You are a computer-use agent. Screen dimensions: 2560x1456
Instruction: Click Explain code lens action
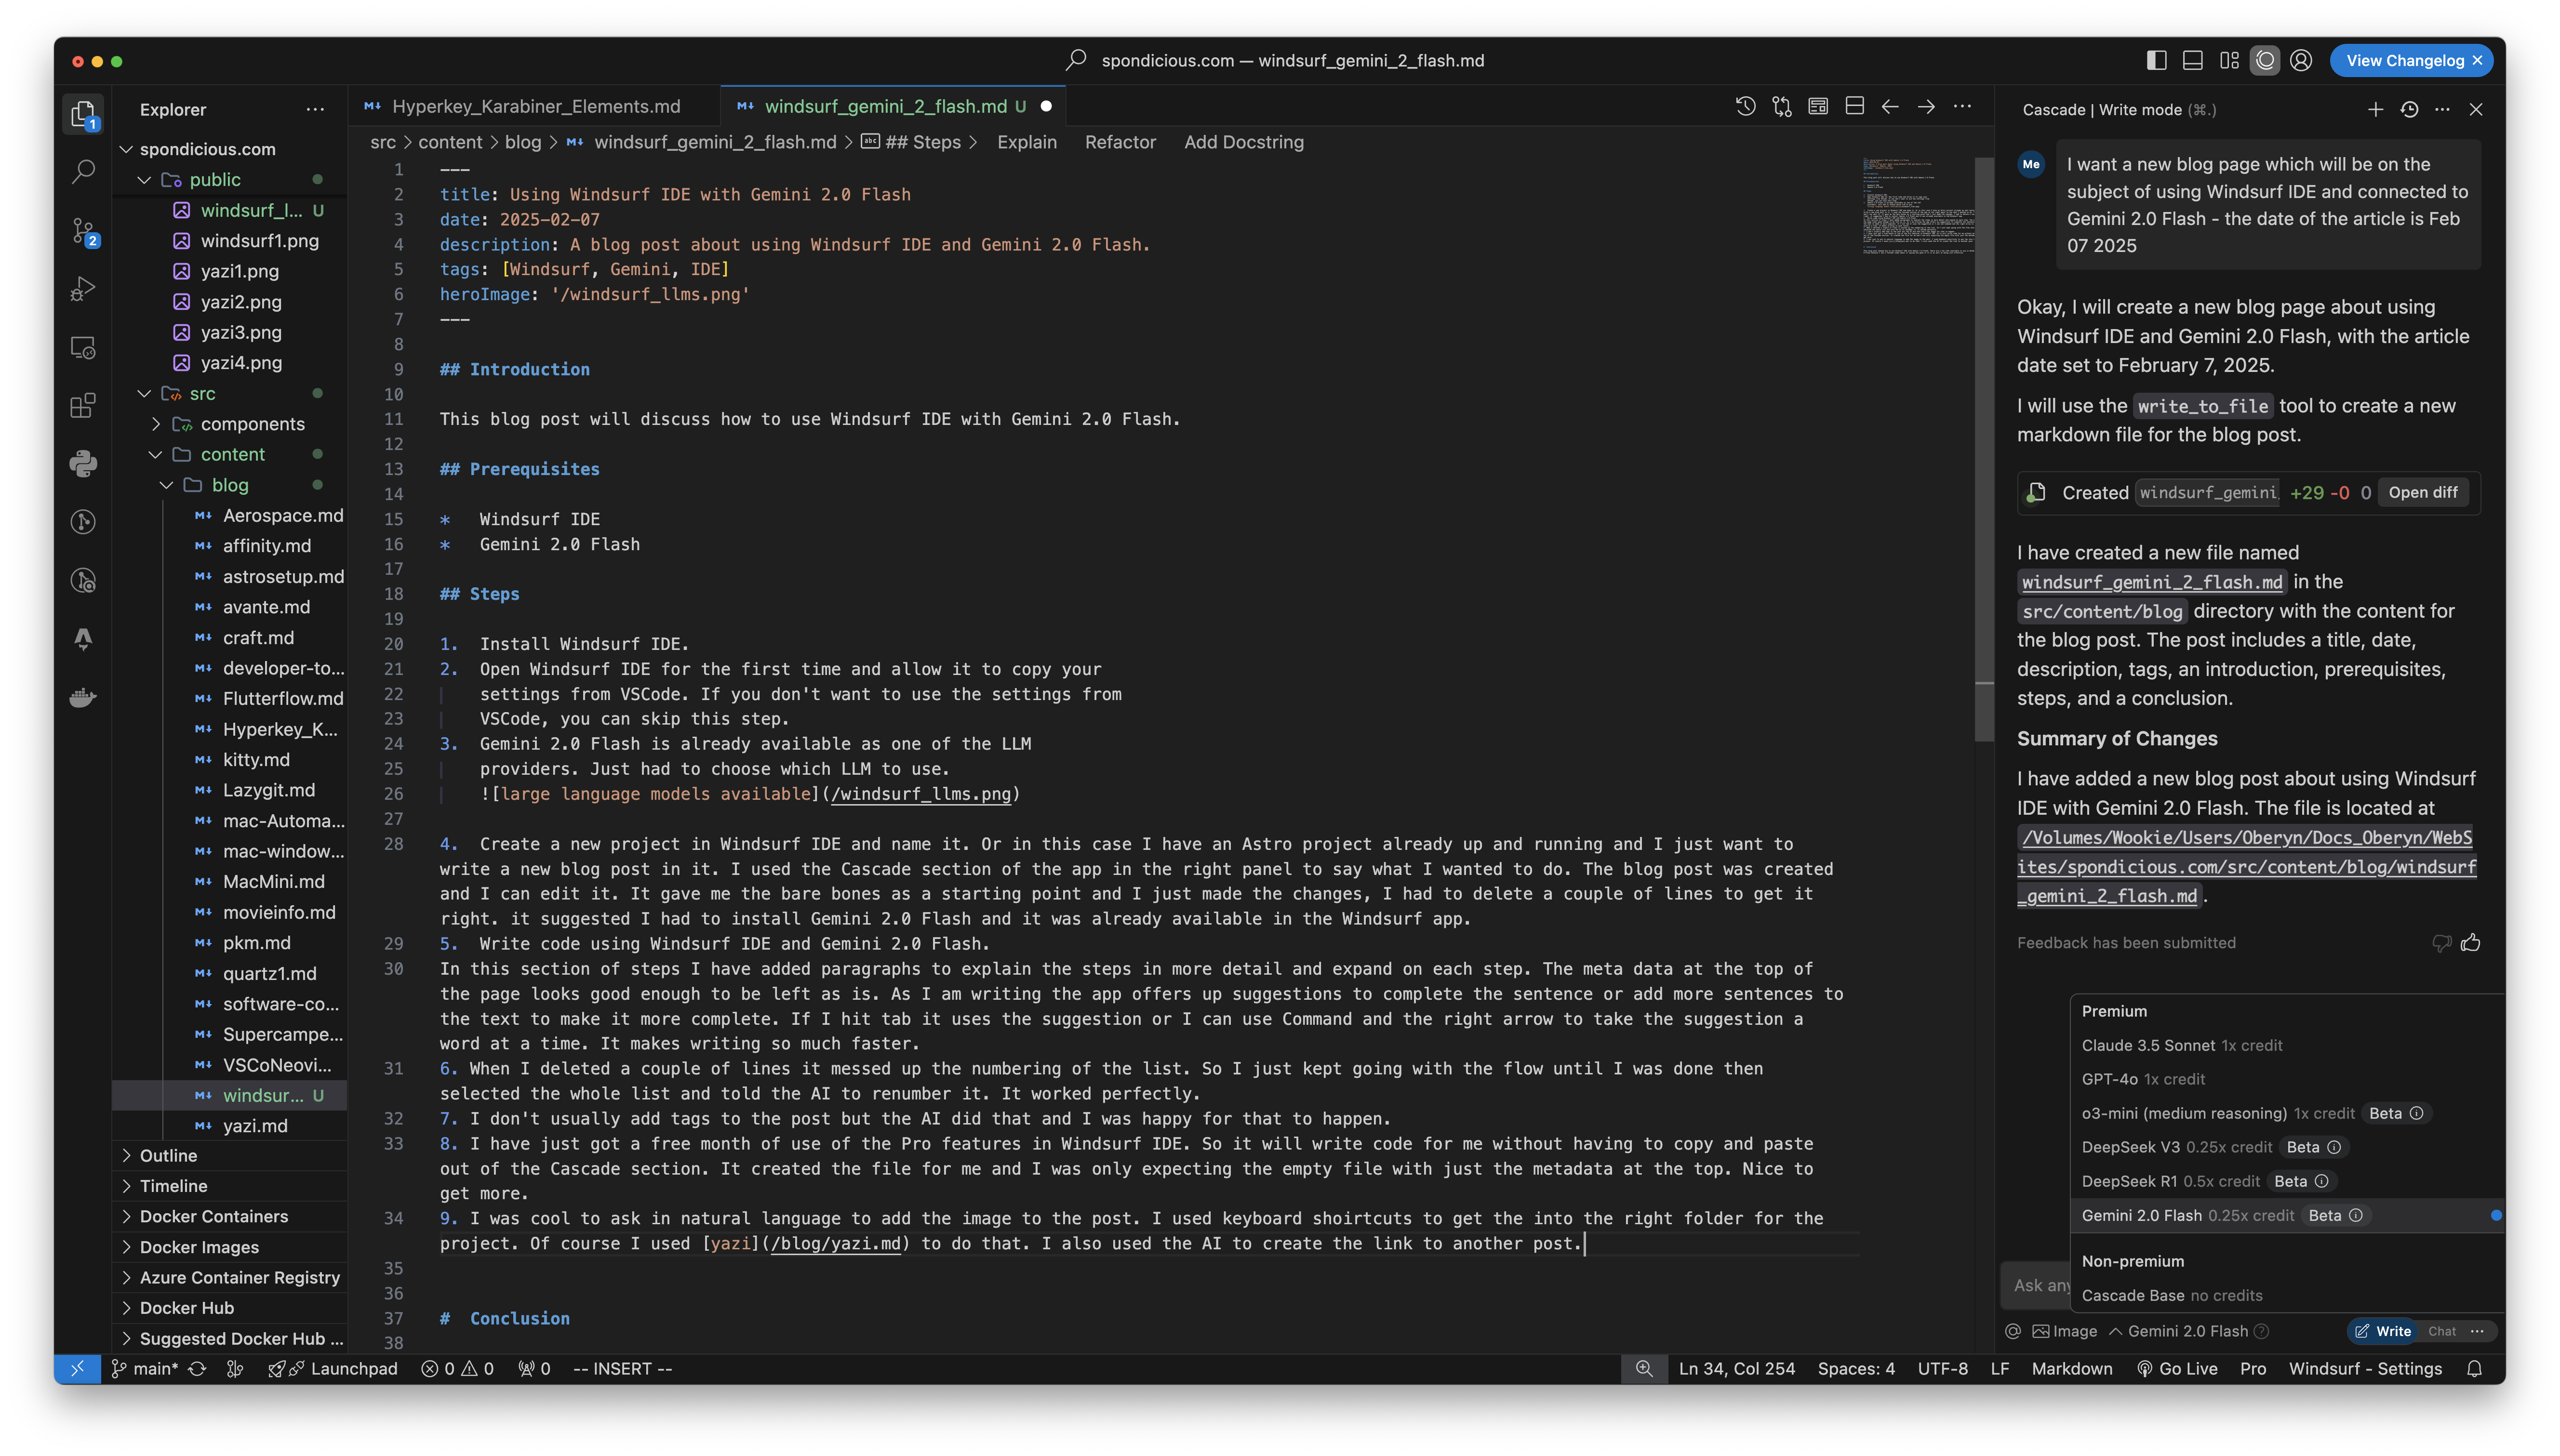[x=1027, y=142]
